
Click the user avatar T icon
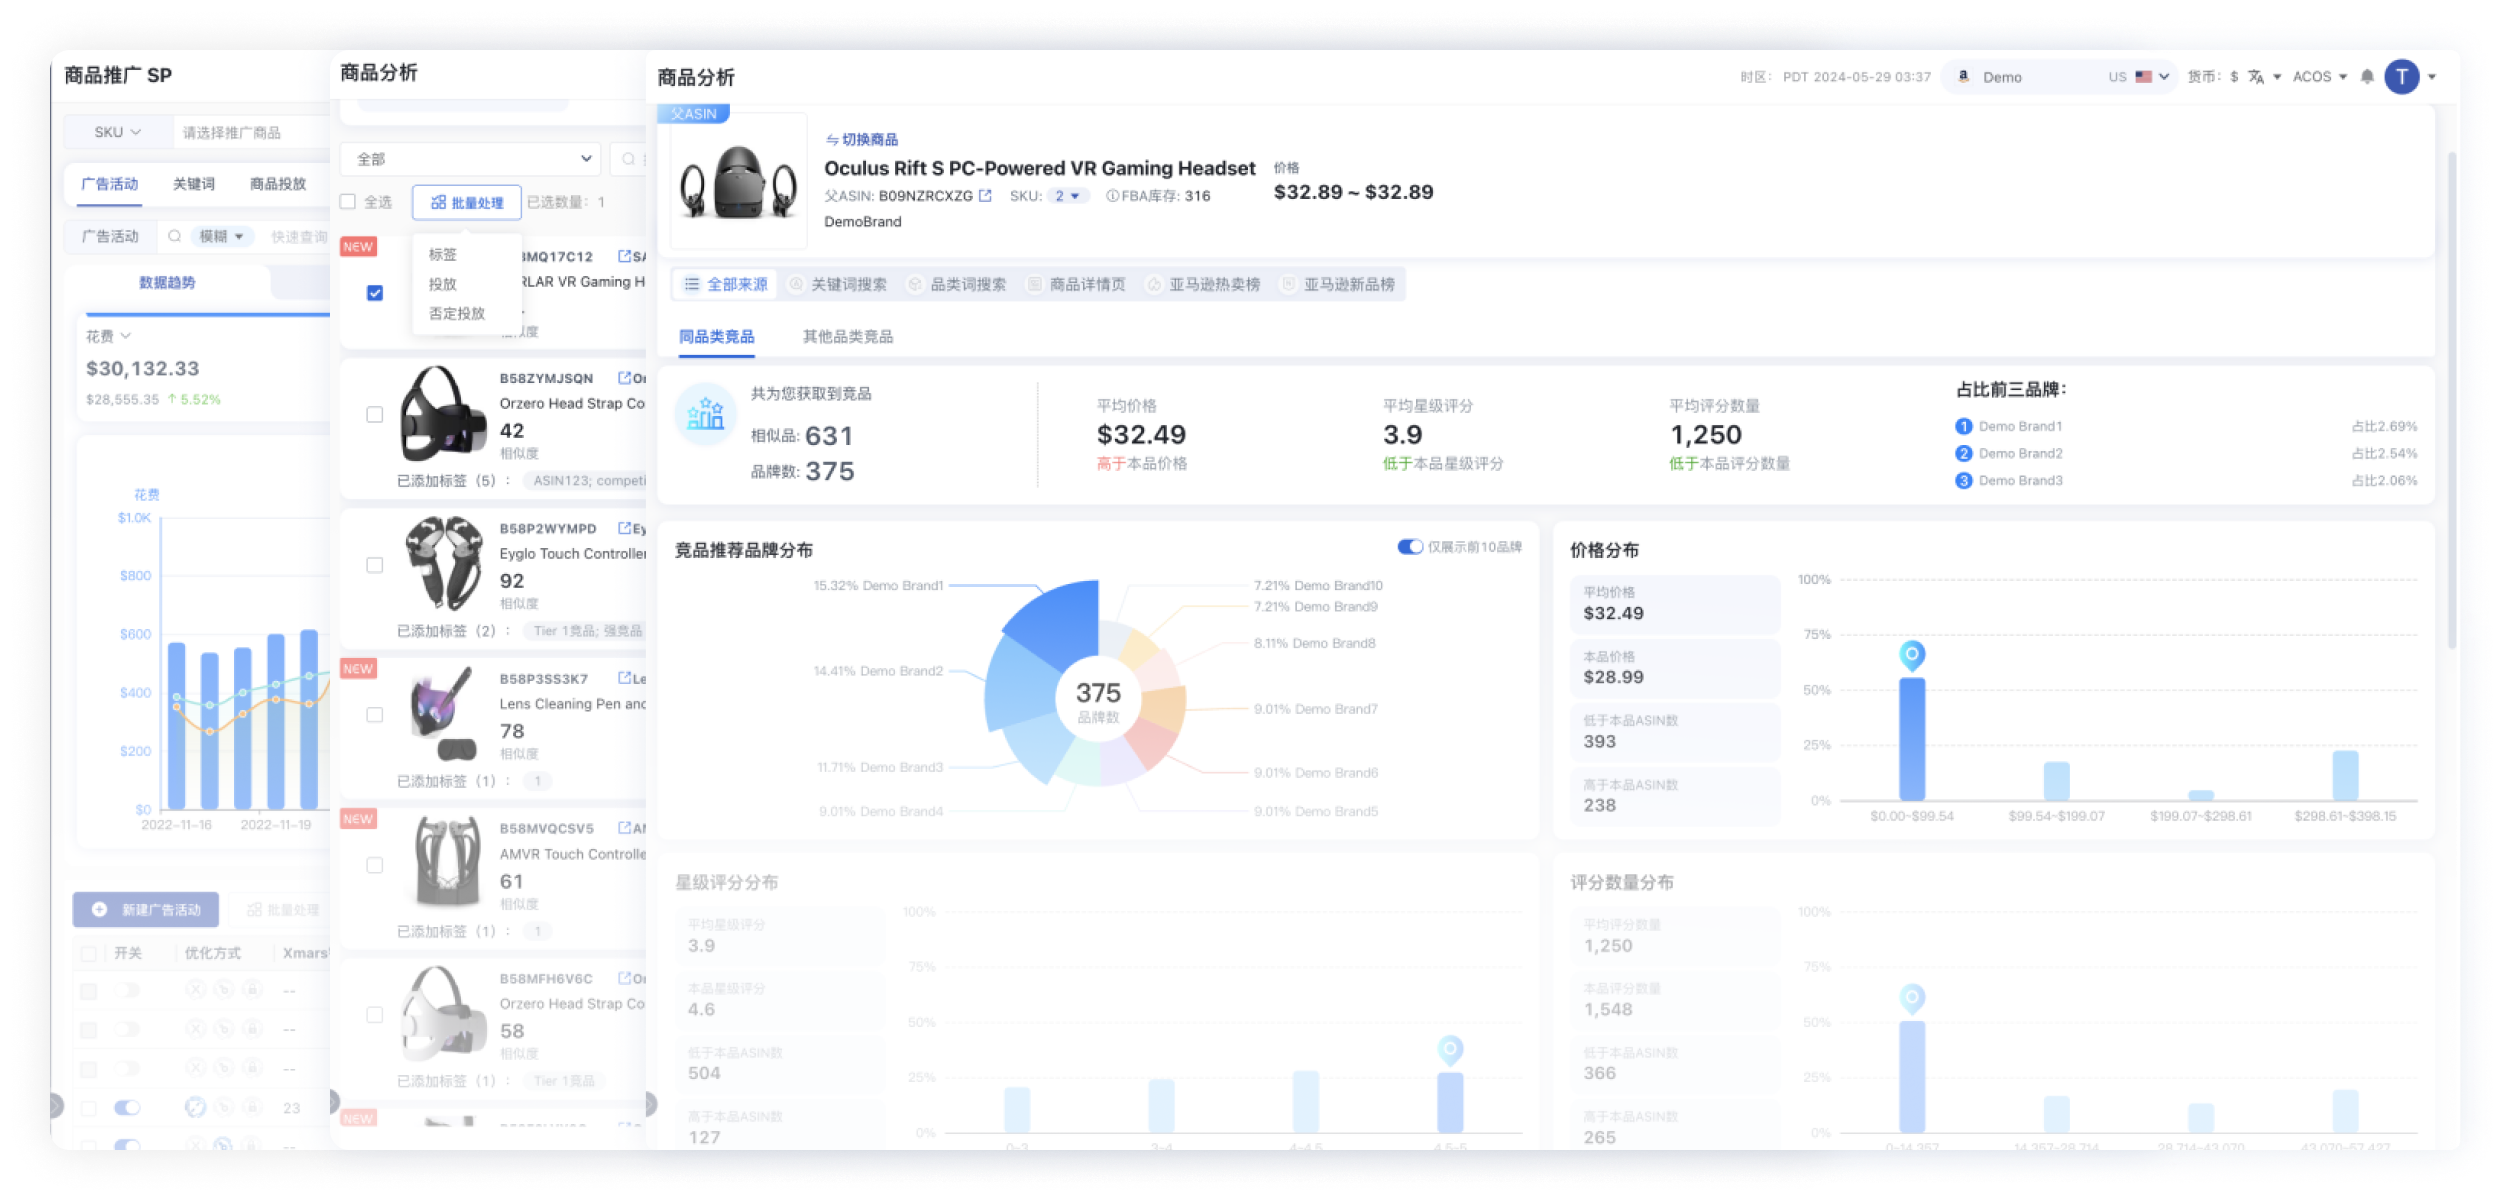pyautogui.click(x=2401, y=77)
